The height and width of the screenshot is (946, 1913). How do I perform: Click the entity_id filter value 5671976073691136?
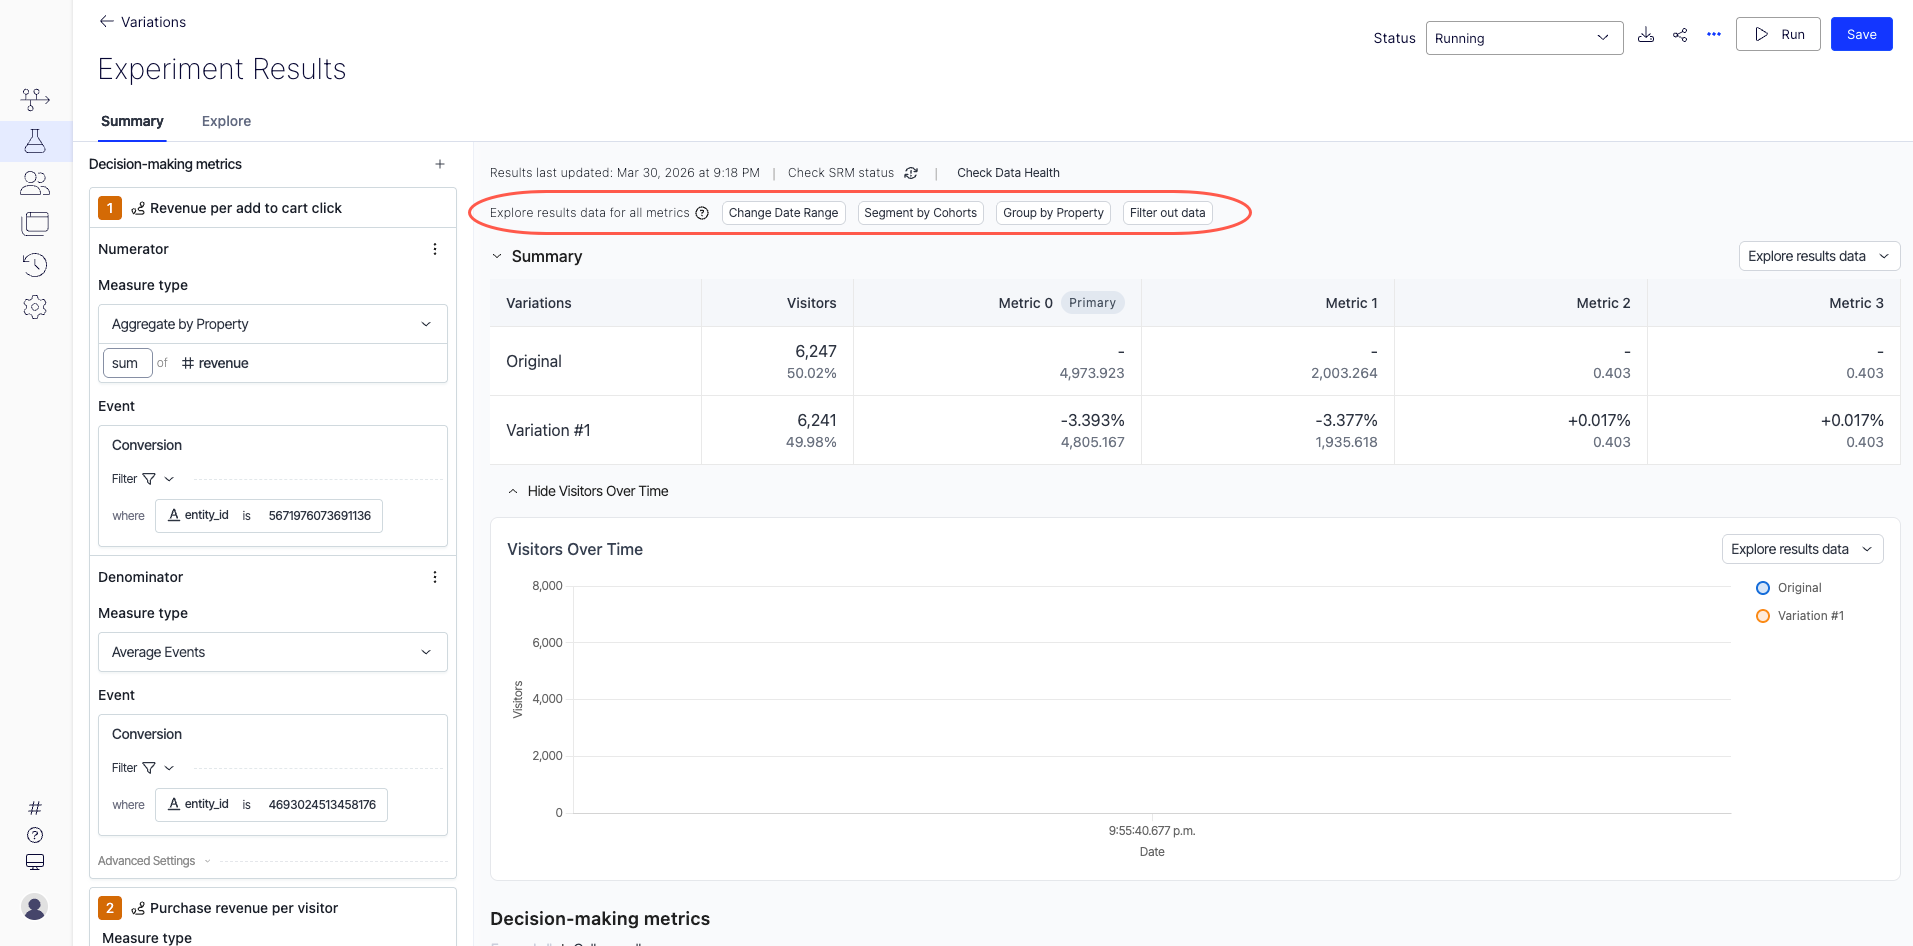319,516
